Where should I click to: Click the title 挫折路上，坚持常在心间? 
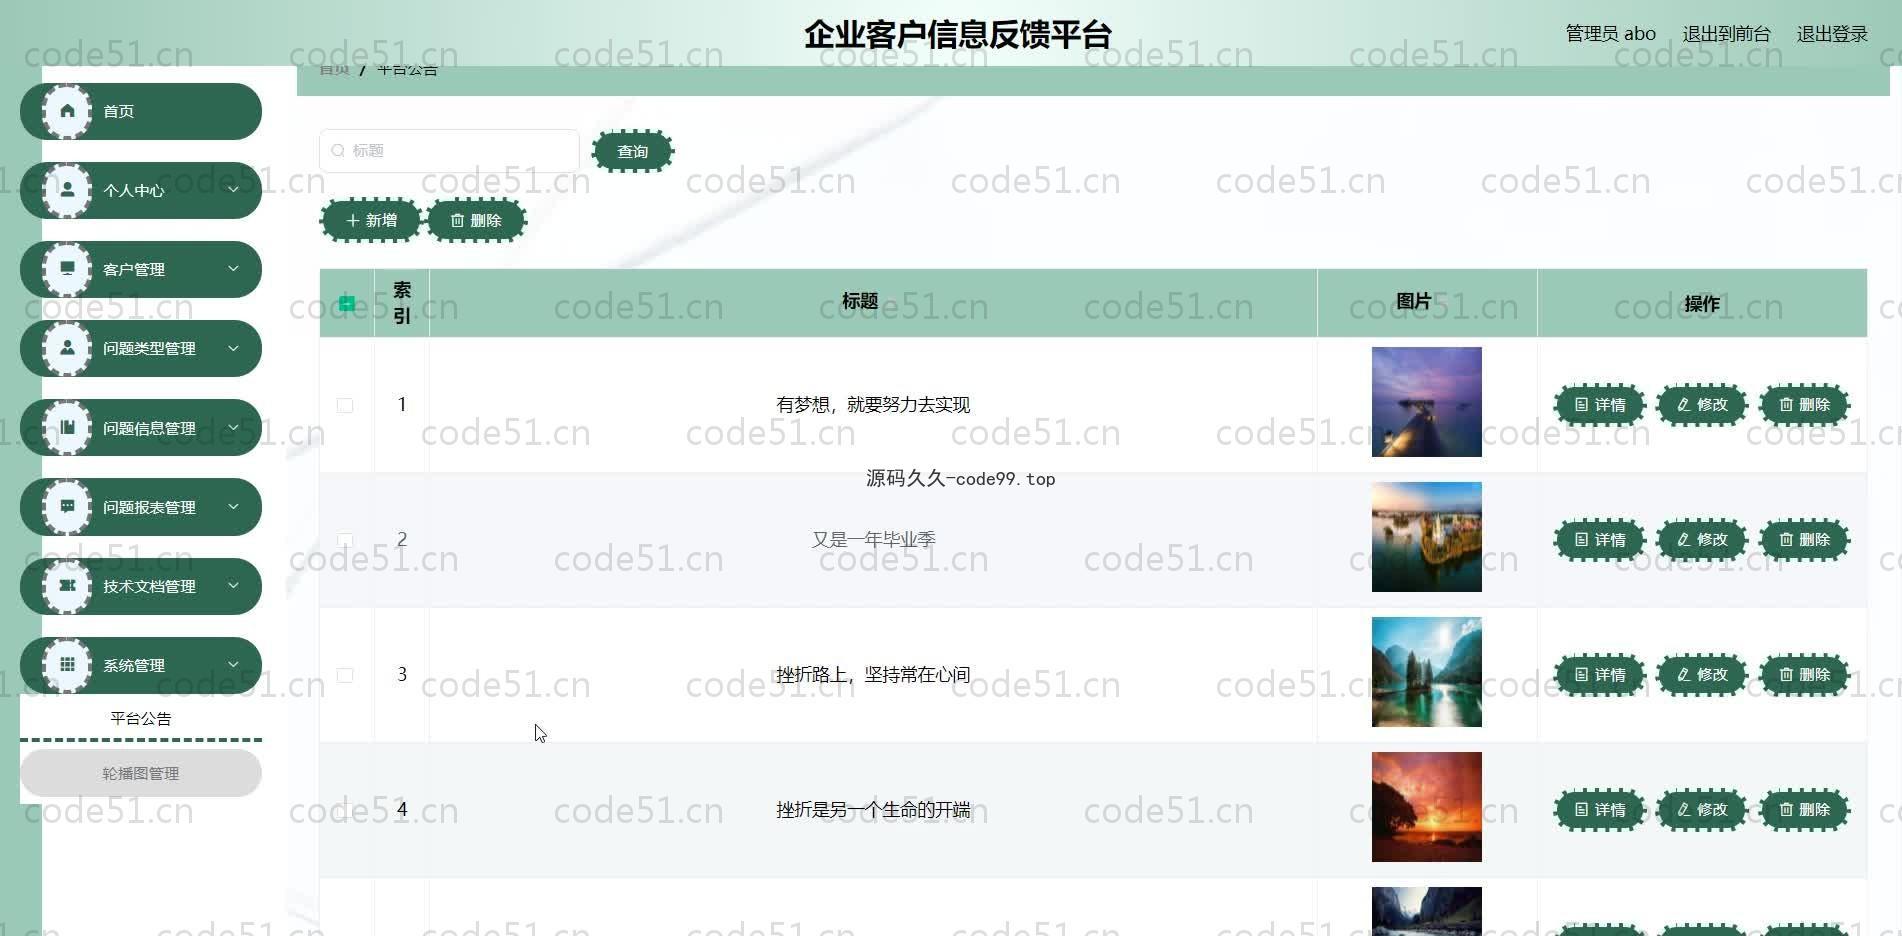pyautogui.click(x=873, y=675)
